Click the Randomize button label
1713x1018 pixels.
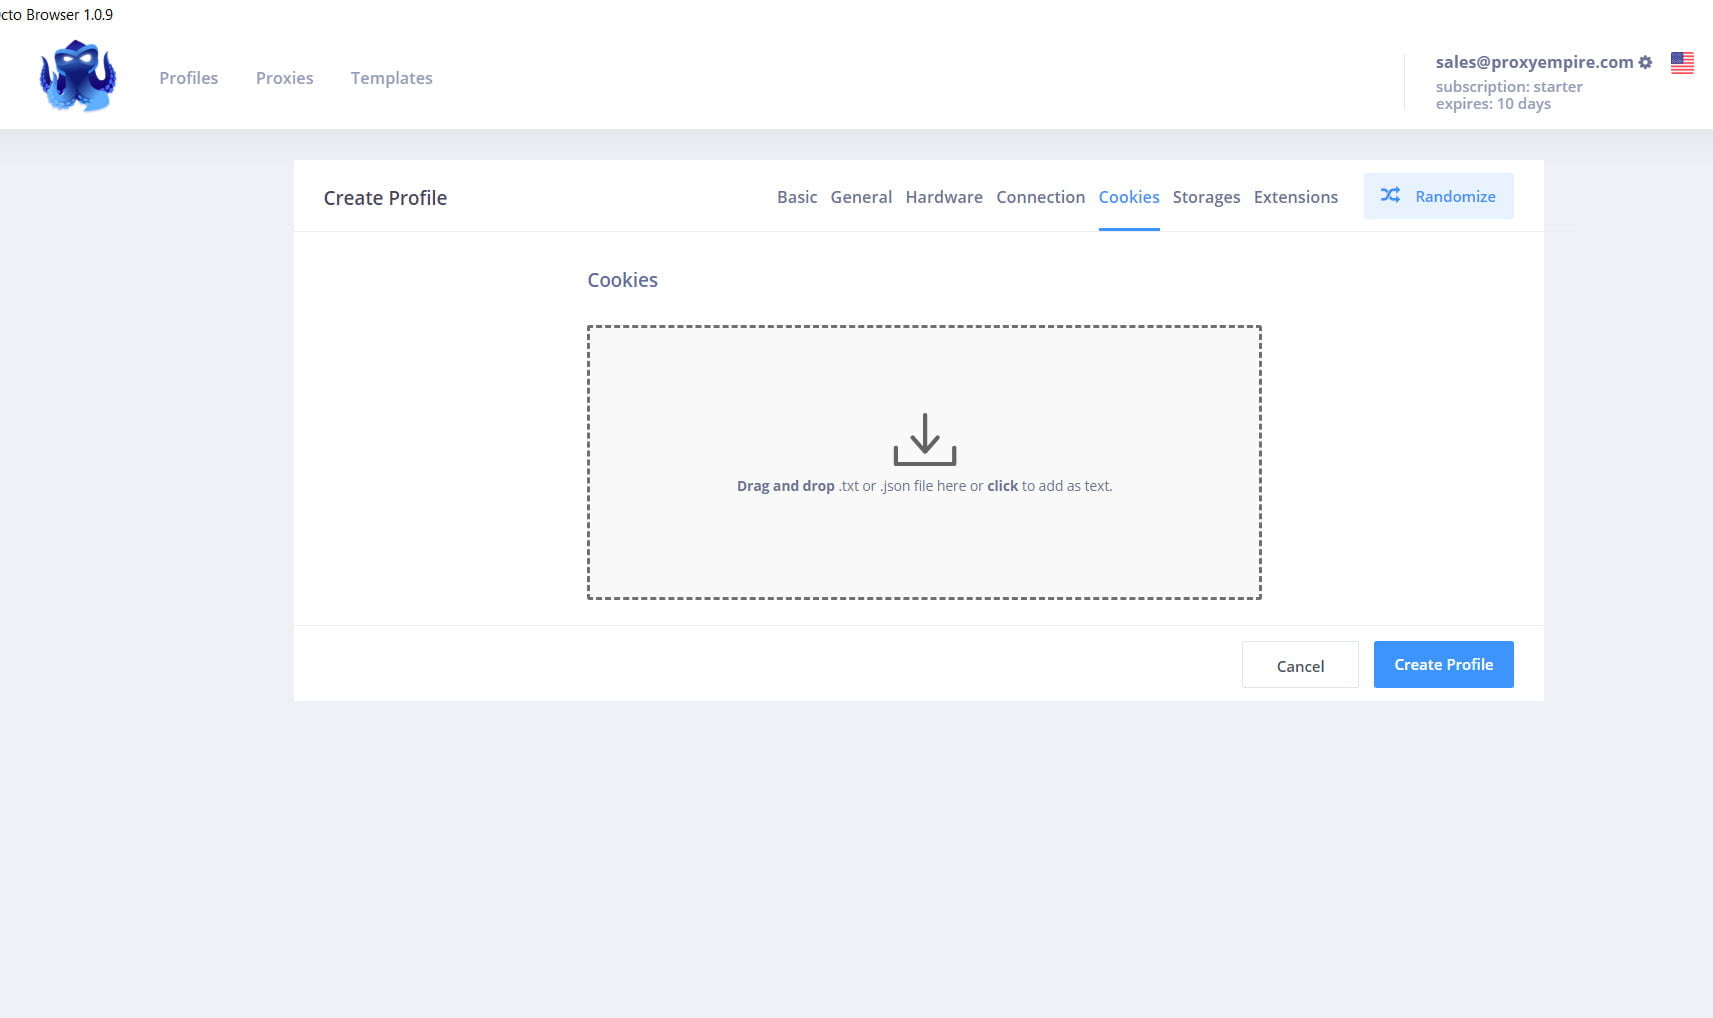(1455, 196)
